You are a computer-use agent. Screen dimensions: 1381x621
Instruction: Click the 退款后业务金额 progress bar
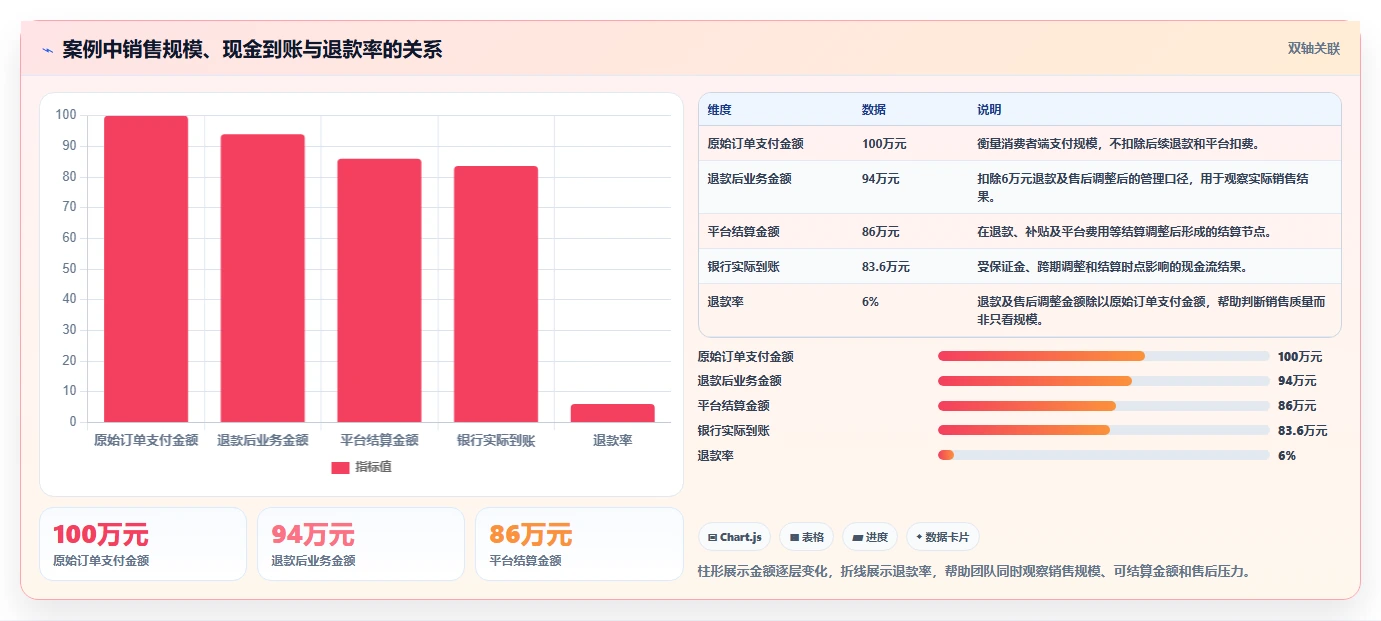pyautogui.click(x=1104, y=381)
